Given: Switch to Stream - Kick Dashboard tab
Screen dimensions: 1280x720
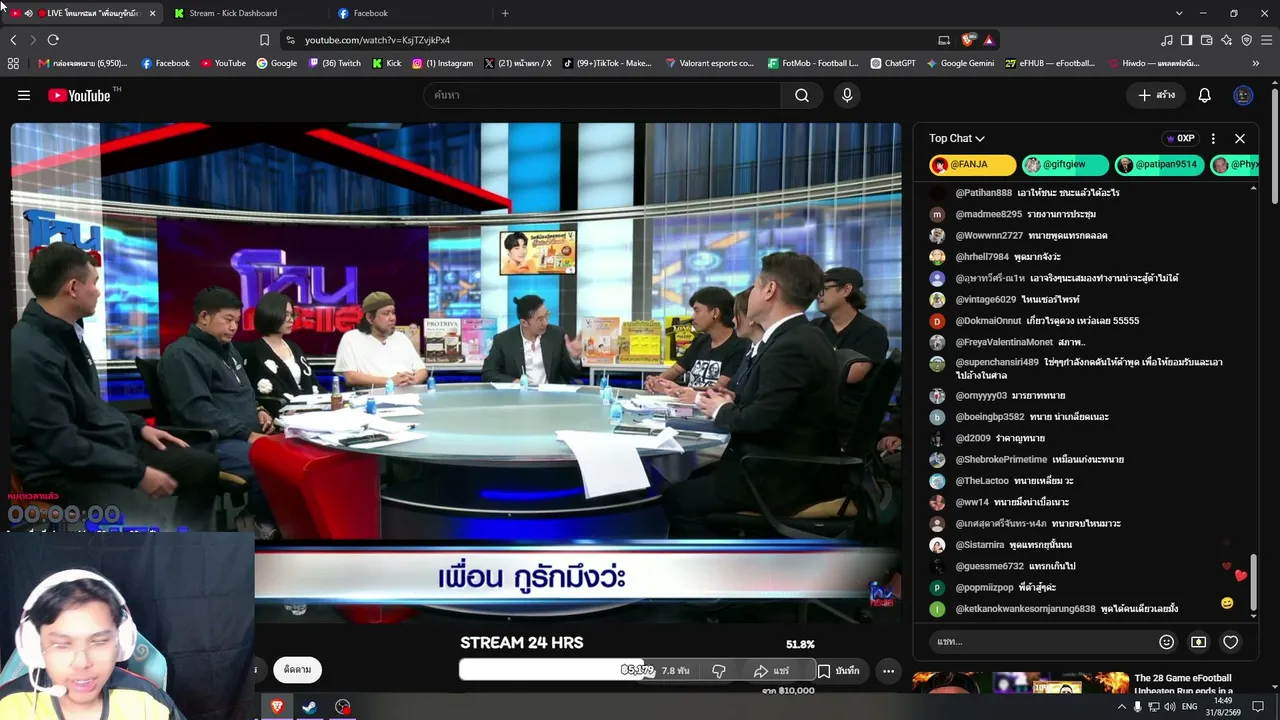Looking at the screenshot, I should (x=246, y=13).
